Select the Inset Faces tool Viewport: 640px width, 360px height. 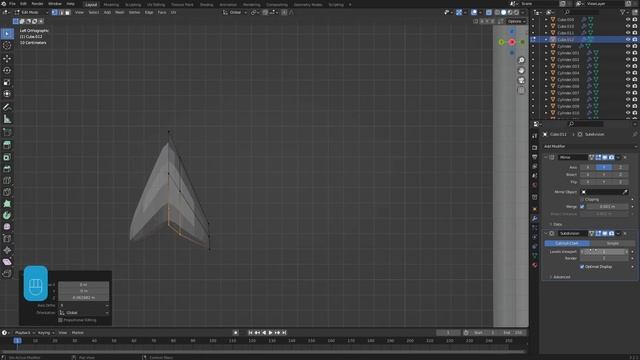[7, 157]
